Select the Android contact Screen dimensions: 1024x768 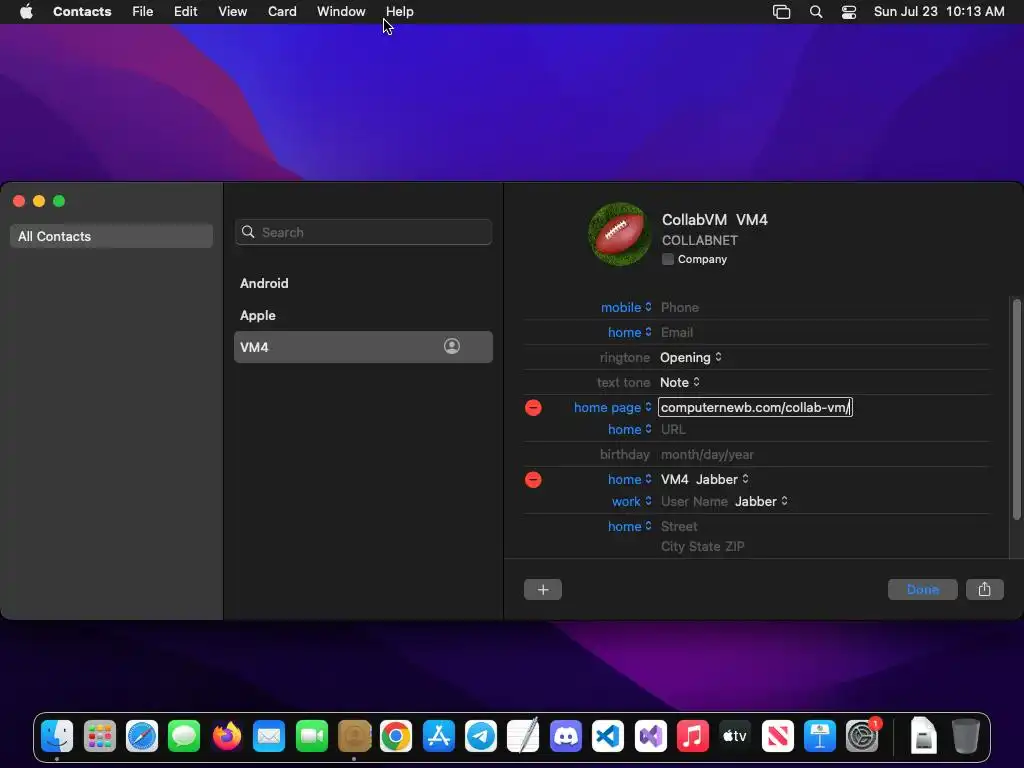[363, 283]
